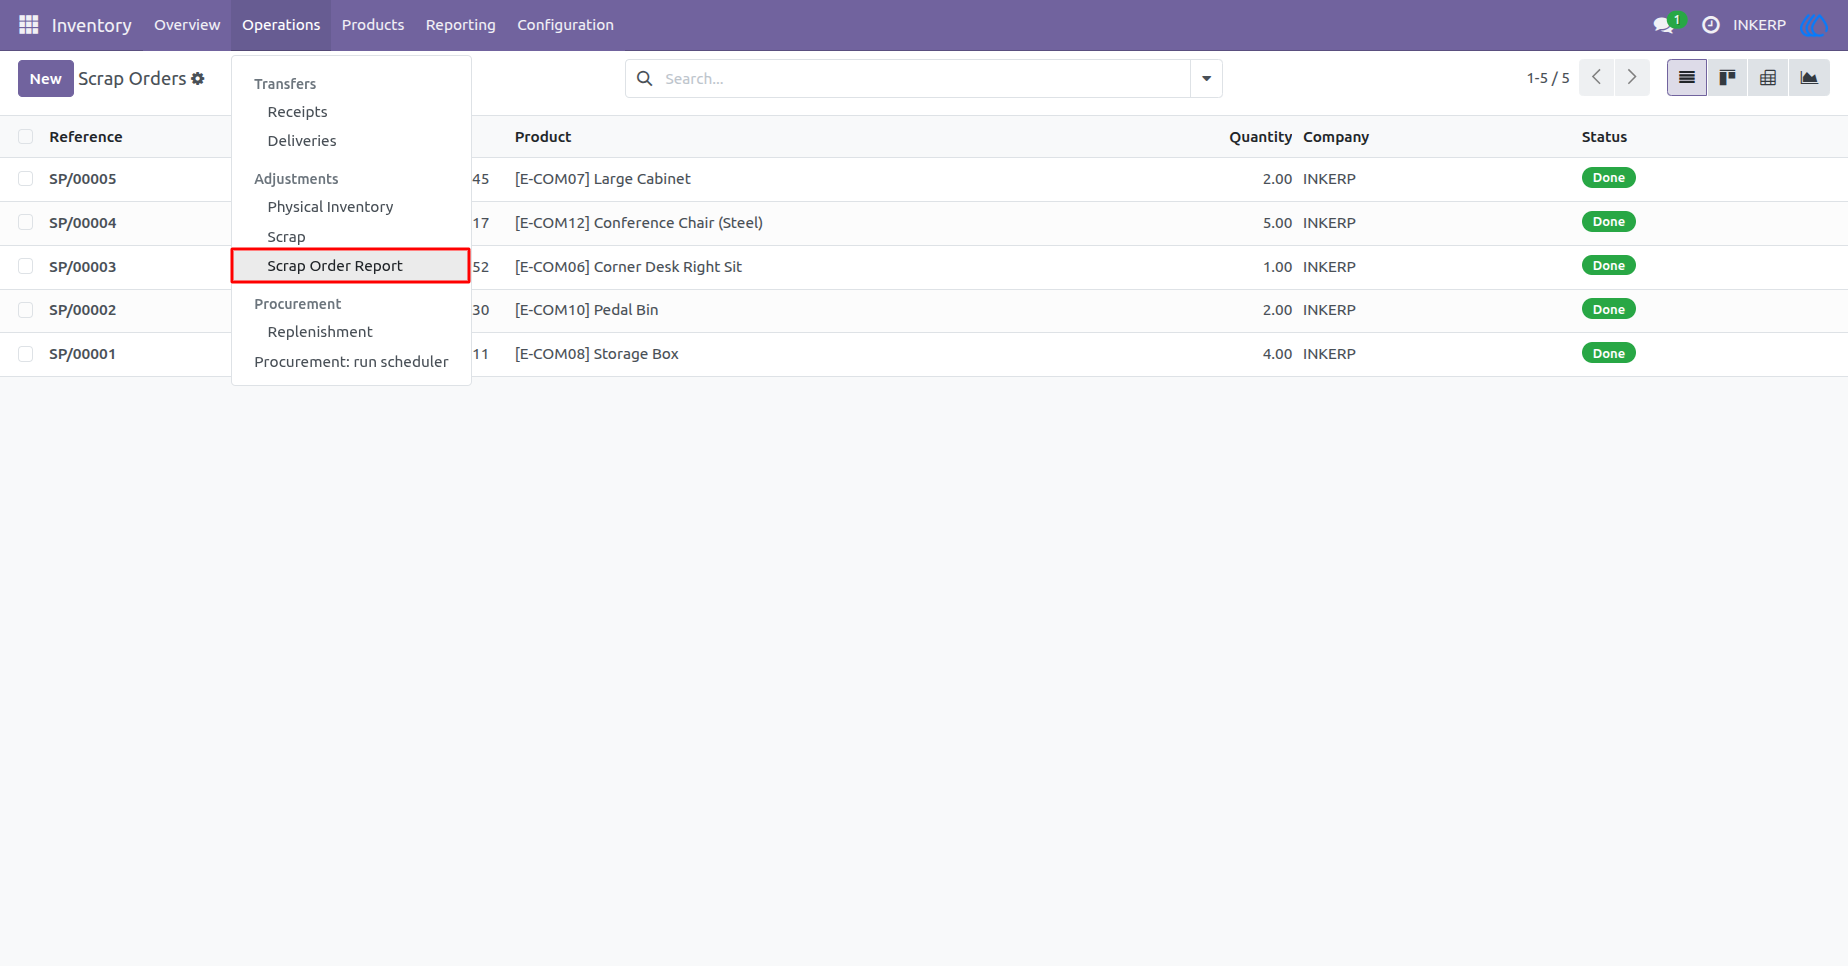Open the INKERP user menu
Viewport: 1848px width, 966px height.
tap(1759, 25)
